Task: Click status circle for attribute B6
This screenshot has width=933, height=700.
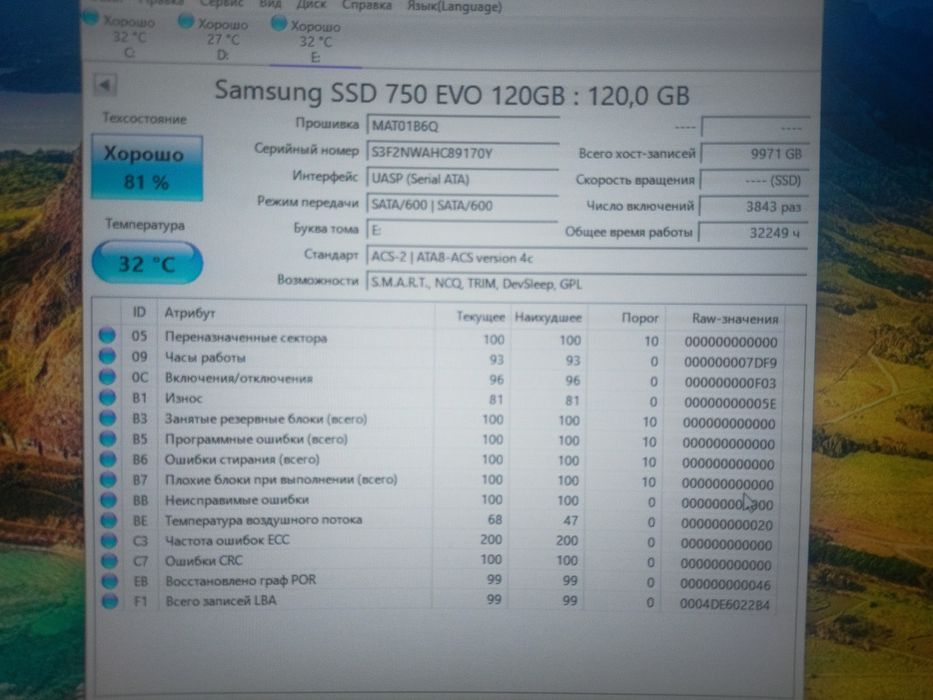Action: (x=108, y=459)
